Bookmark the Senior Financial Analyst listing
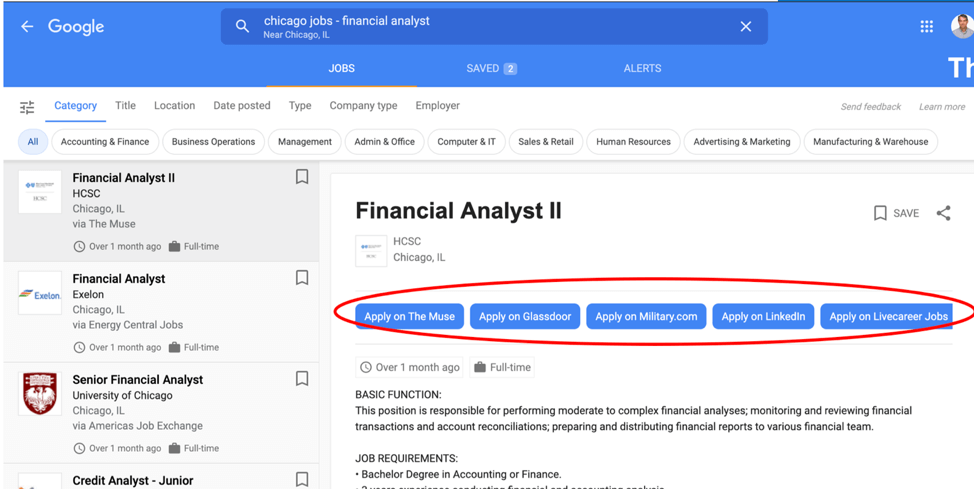Image resolution: width=974 pixels, height=489 pixels. (x=302, y=379)
